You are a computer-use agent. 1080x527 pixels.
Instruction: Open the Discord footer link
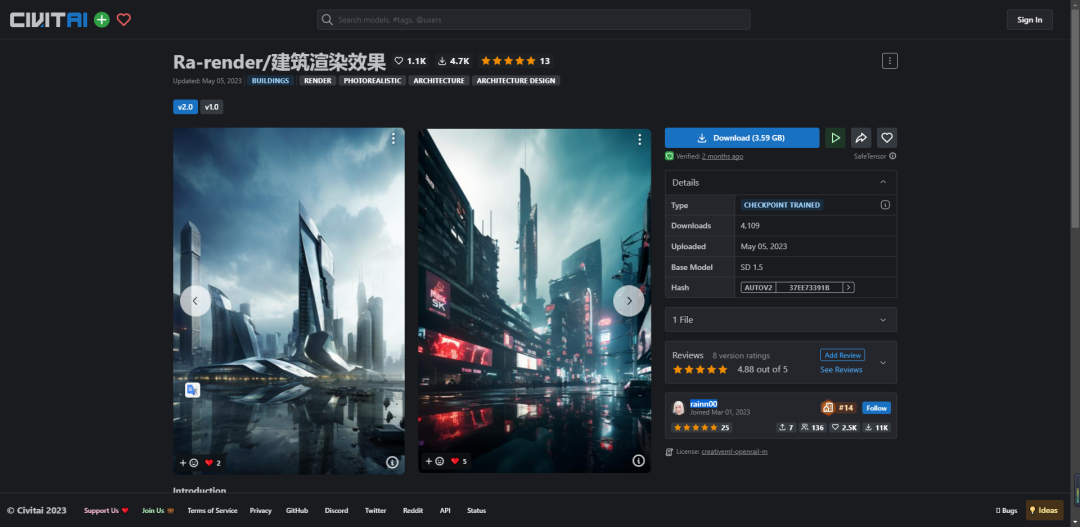pyautogui.click(x=336, y=510)
